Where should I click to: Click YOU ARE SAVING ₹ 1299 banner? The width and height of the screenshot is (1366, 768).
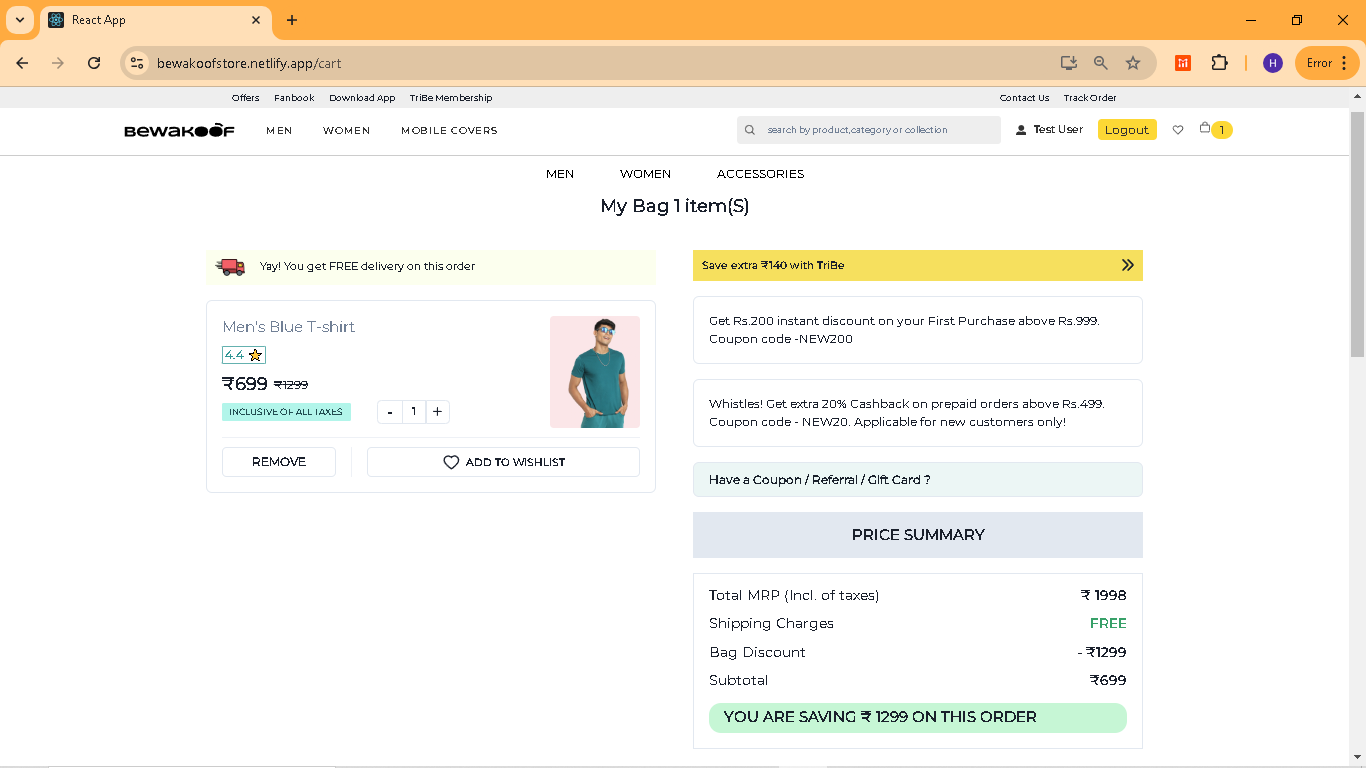pyautogui.click(x=918, y=717)
